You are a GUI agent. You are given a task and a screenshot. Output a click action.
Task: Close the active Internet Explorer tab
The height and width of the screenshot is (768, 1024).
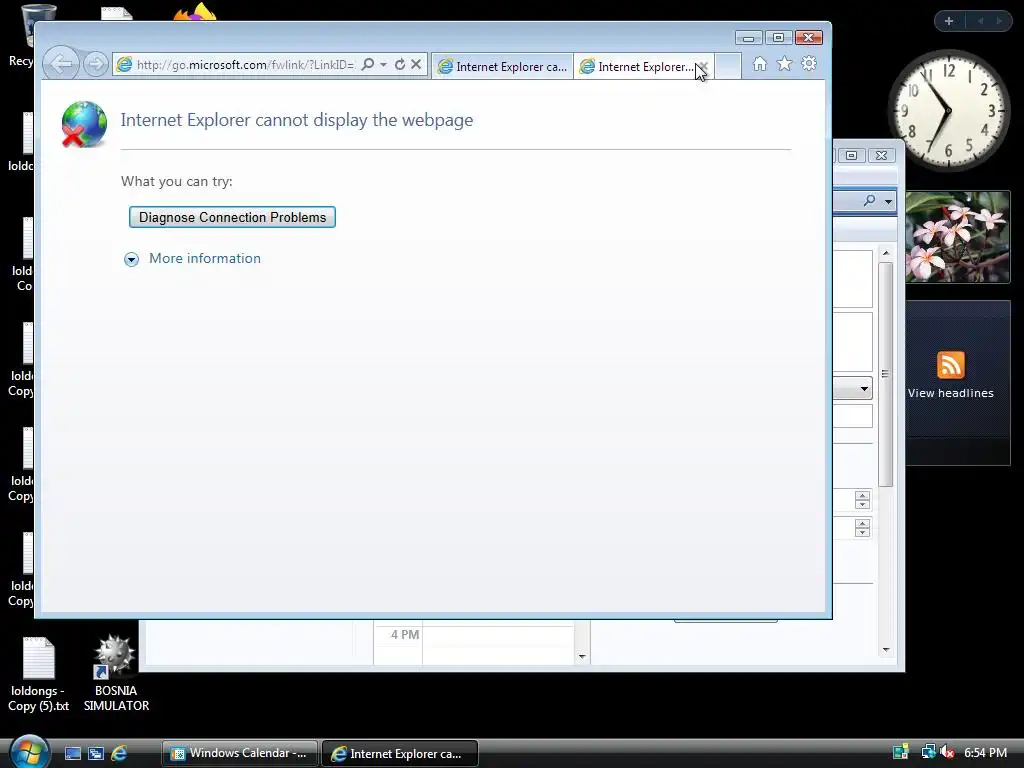pos(703,67)
